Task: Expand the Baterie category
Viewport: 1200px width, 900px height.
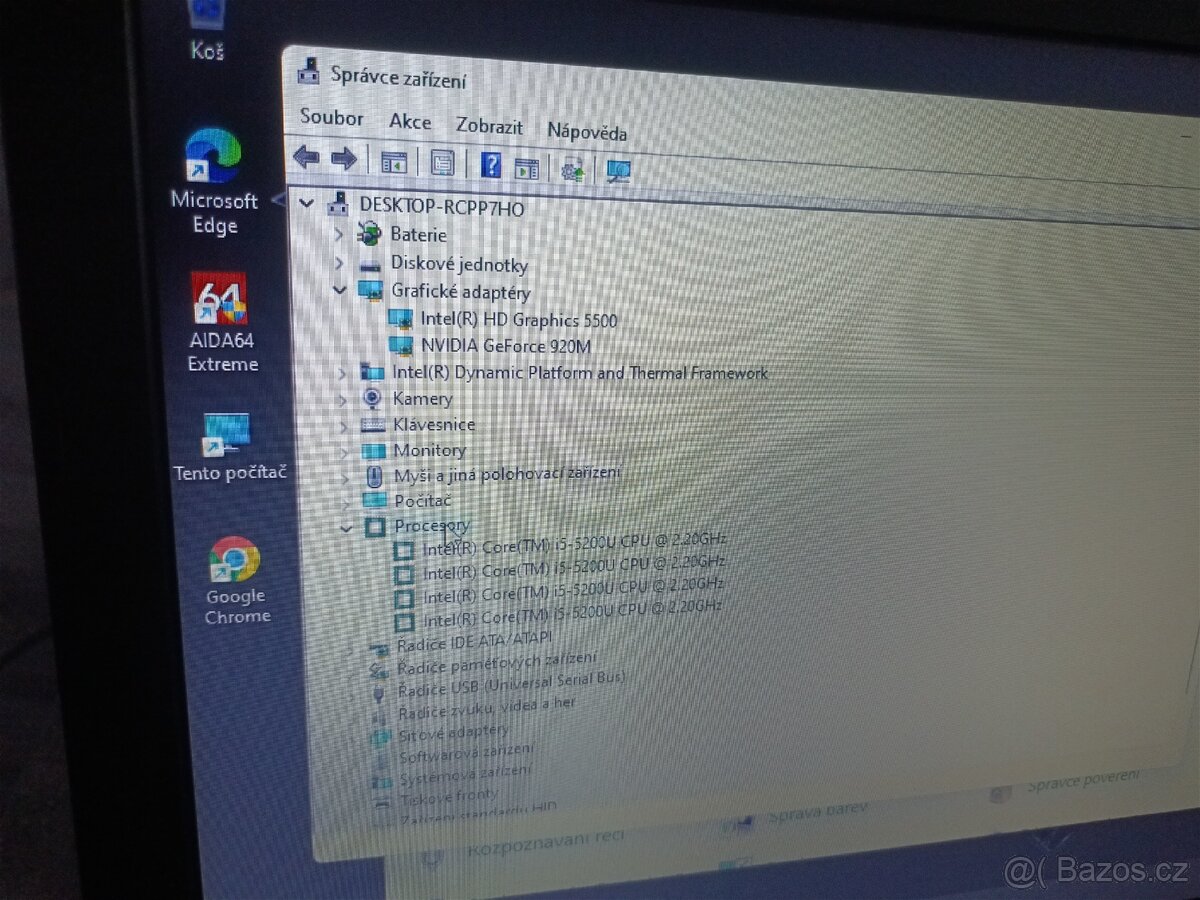Action: (x=338, y=235)
